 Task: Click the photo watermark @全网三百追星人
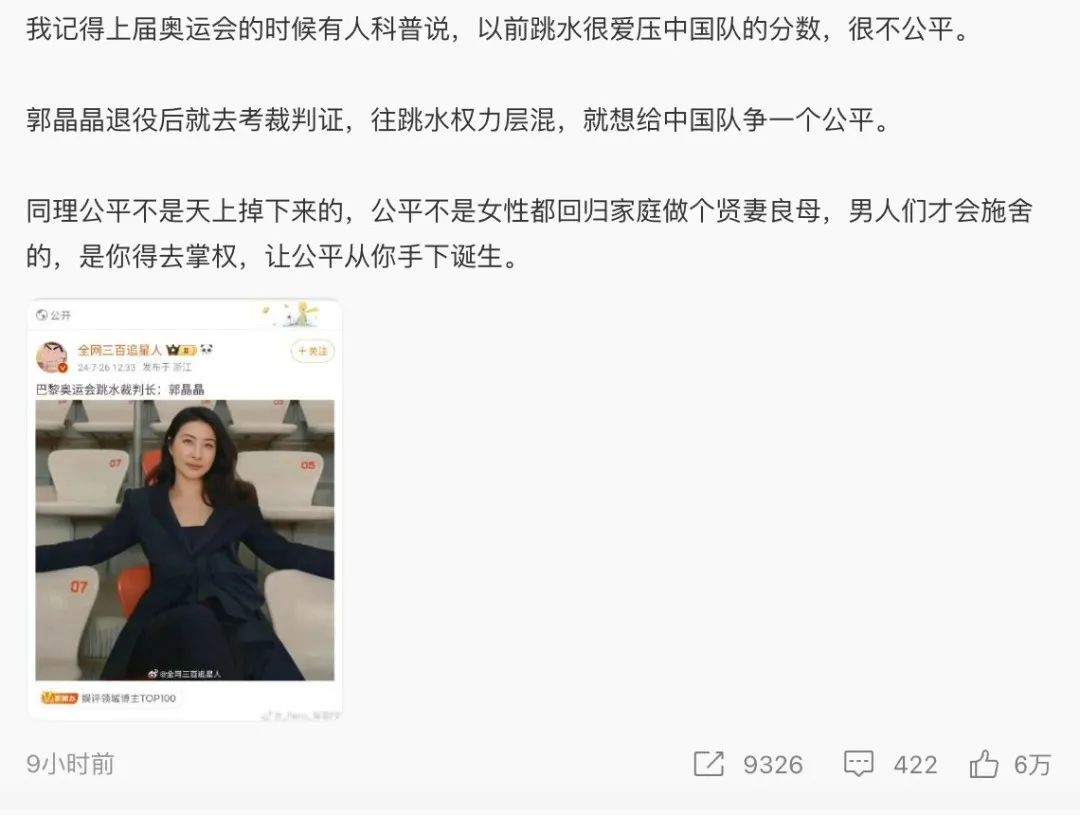pos(185,673)
